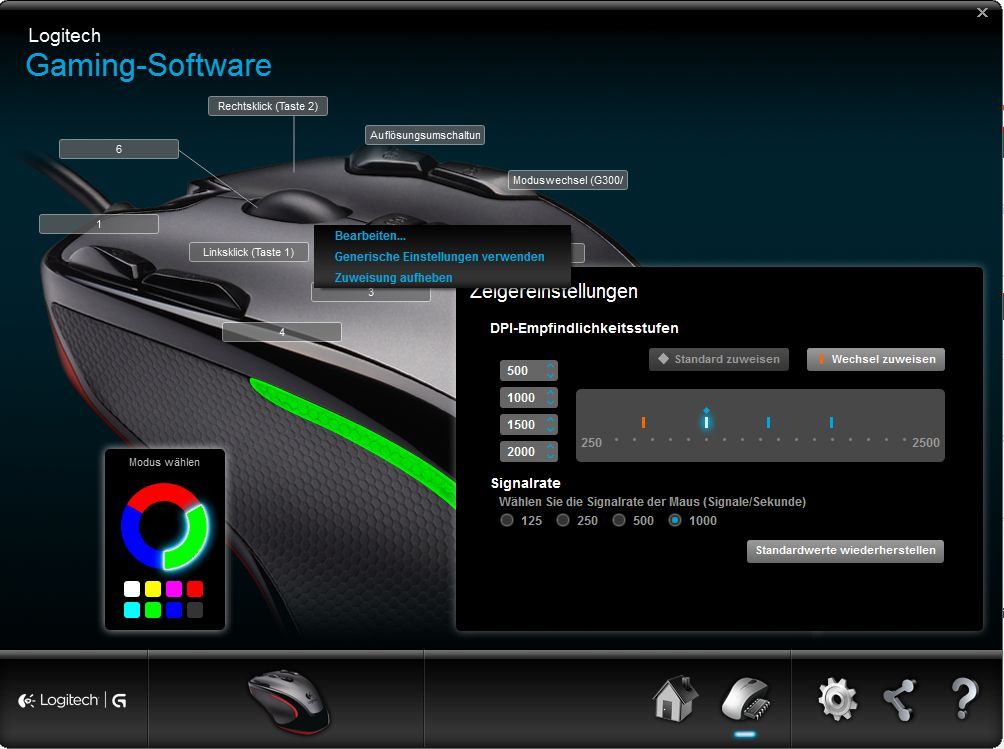
Task: Click the 1000 DPI value field
Action: pos(529,398)
